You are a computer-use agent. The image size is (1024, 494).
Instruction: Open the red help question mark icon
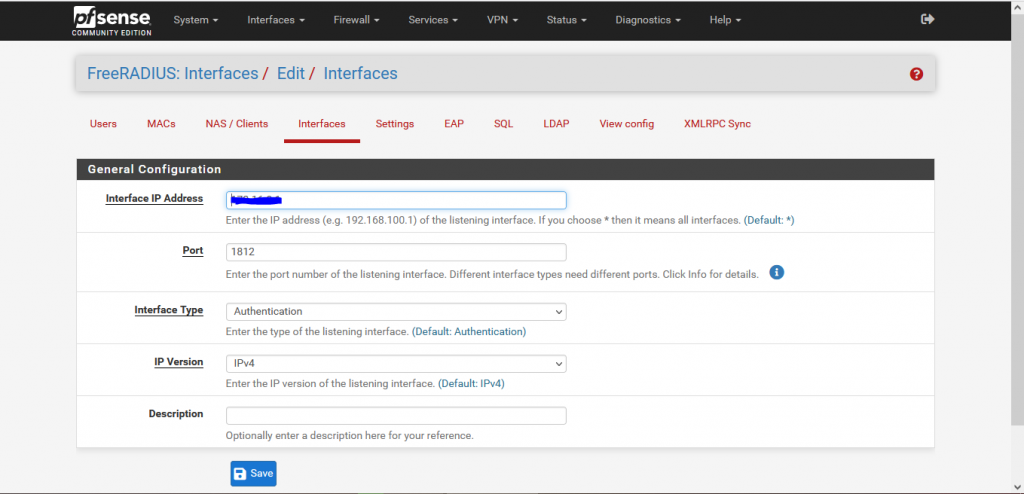[x=916, y=74]
